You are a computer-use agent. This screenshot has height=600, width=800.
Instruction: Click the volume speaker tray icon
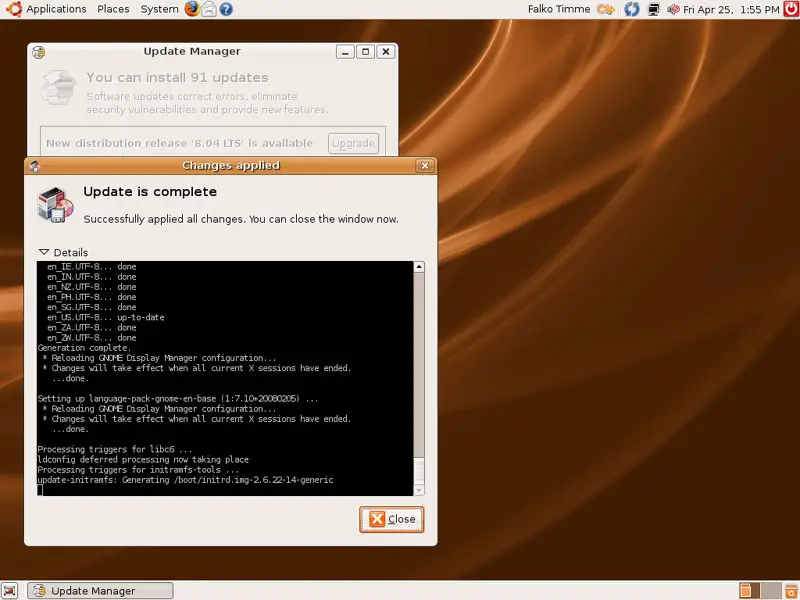tap(673, 9)
